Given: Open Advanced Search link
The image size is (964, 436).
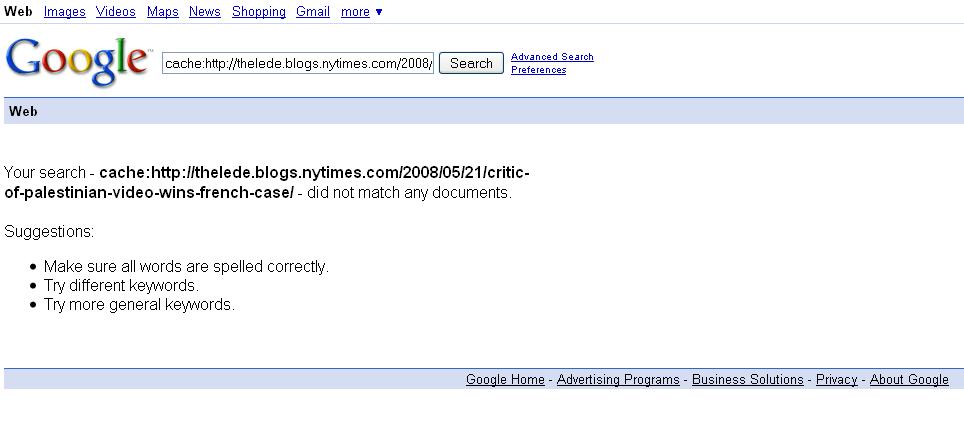Looking at the screenshot, I should click(552, 57).
